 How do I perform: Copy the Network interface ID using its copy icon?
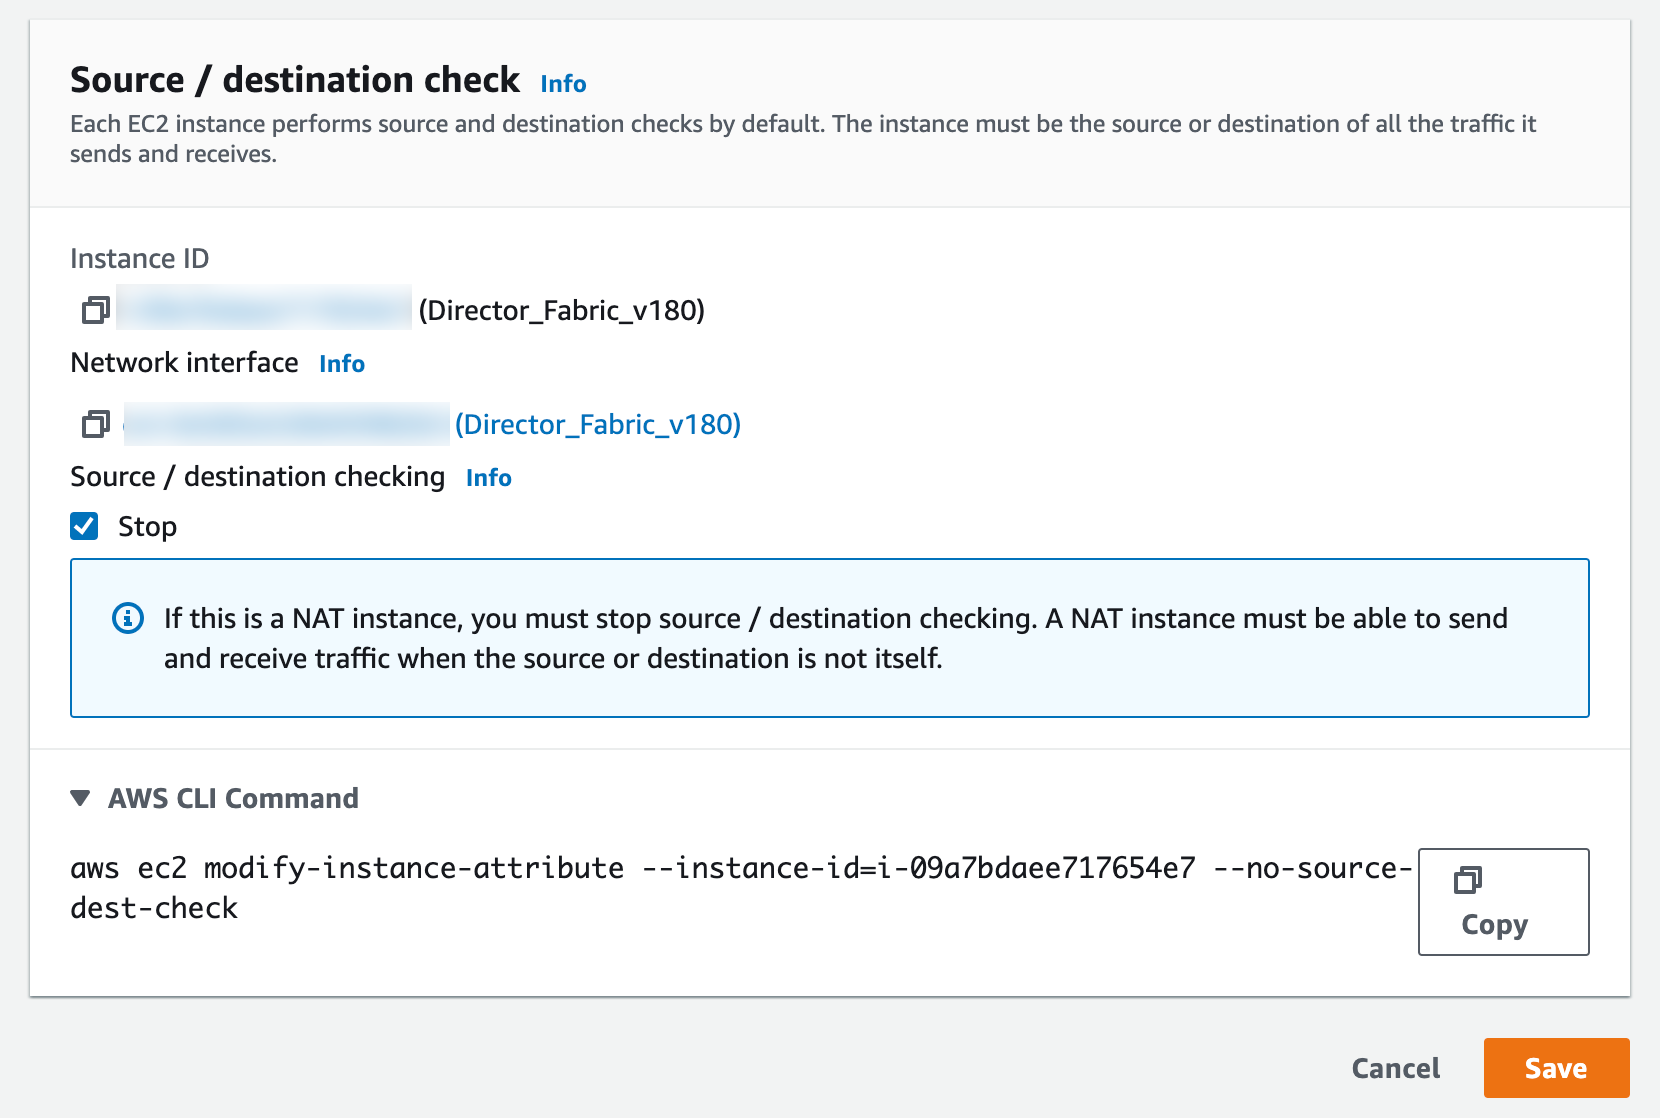coord(95,424)
